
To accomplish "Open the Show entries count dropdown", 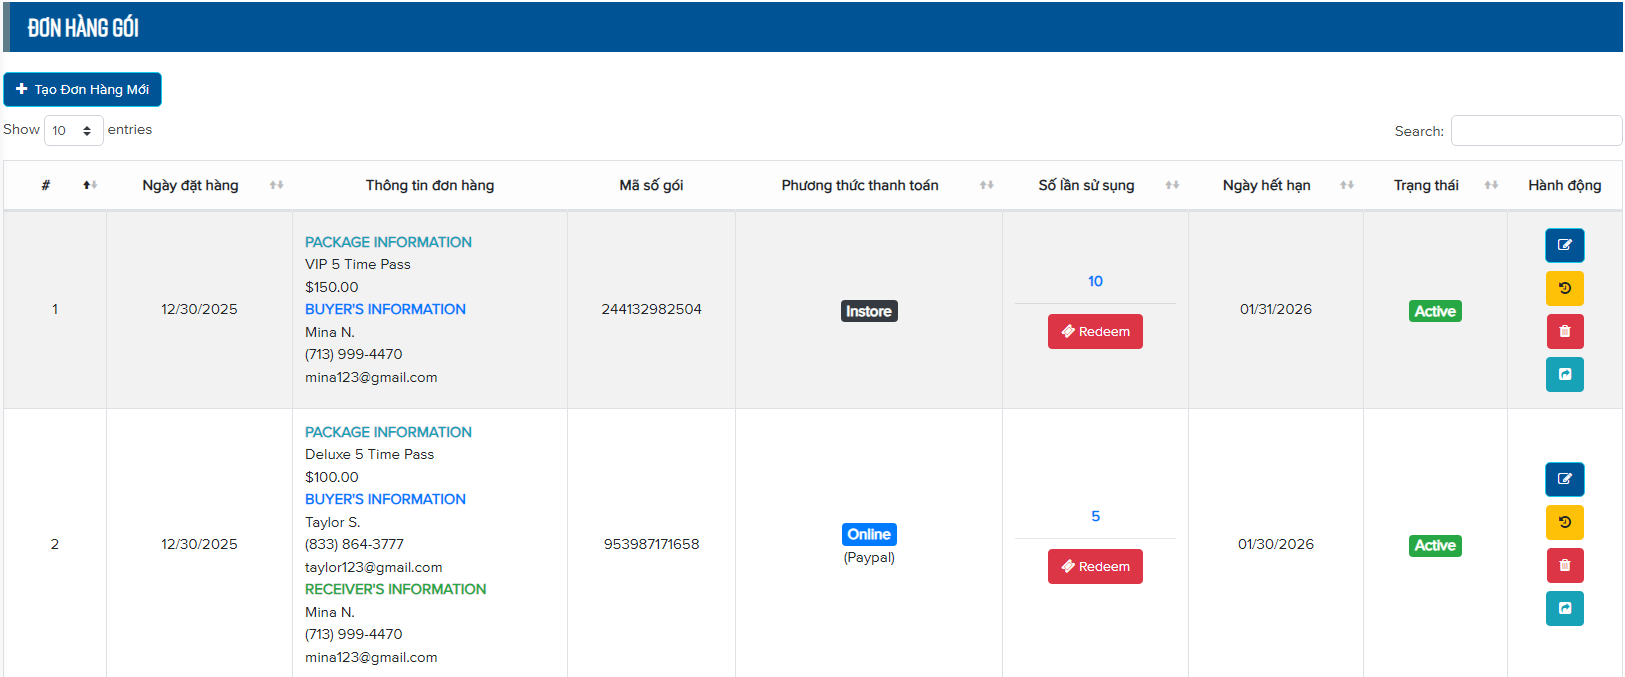I will click(x=73, y=130).
